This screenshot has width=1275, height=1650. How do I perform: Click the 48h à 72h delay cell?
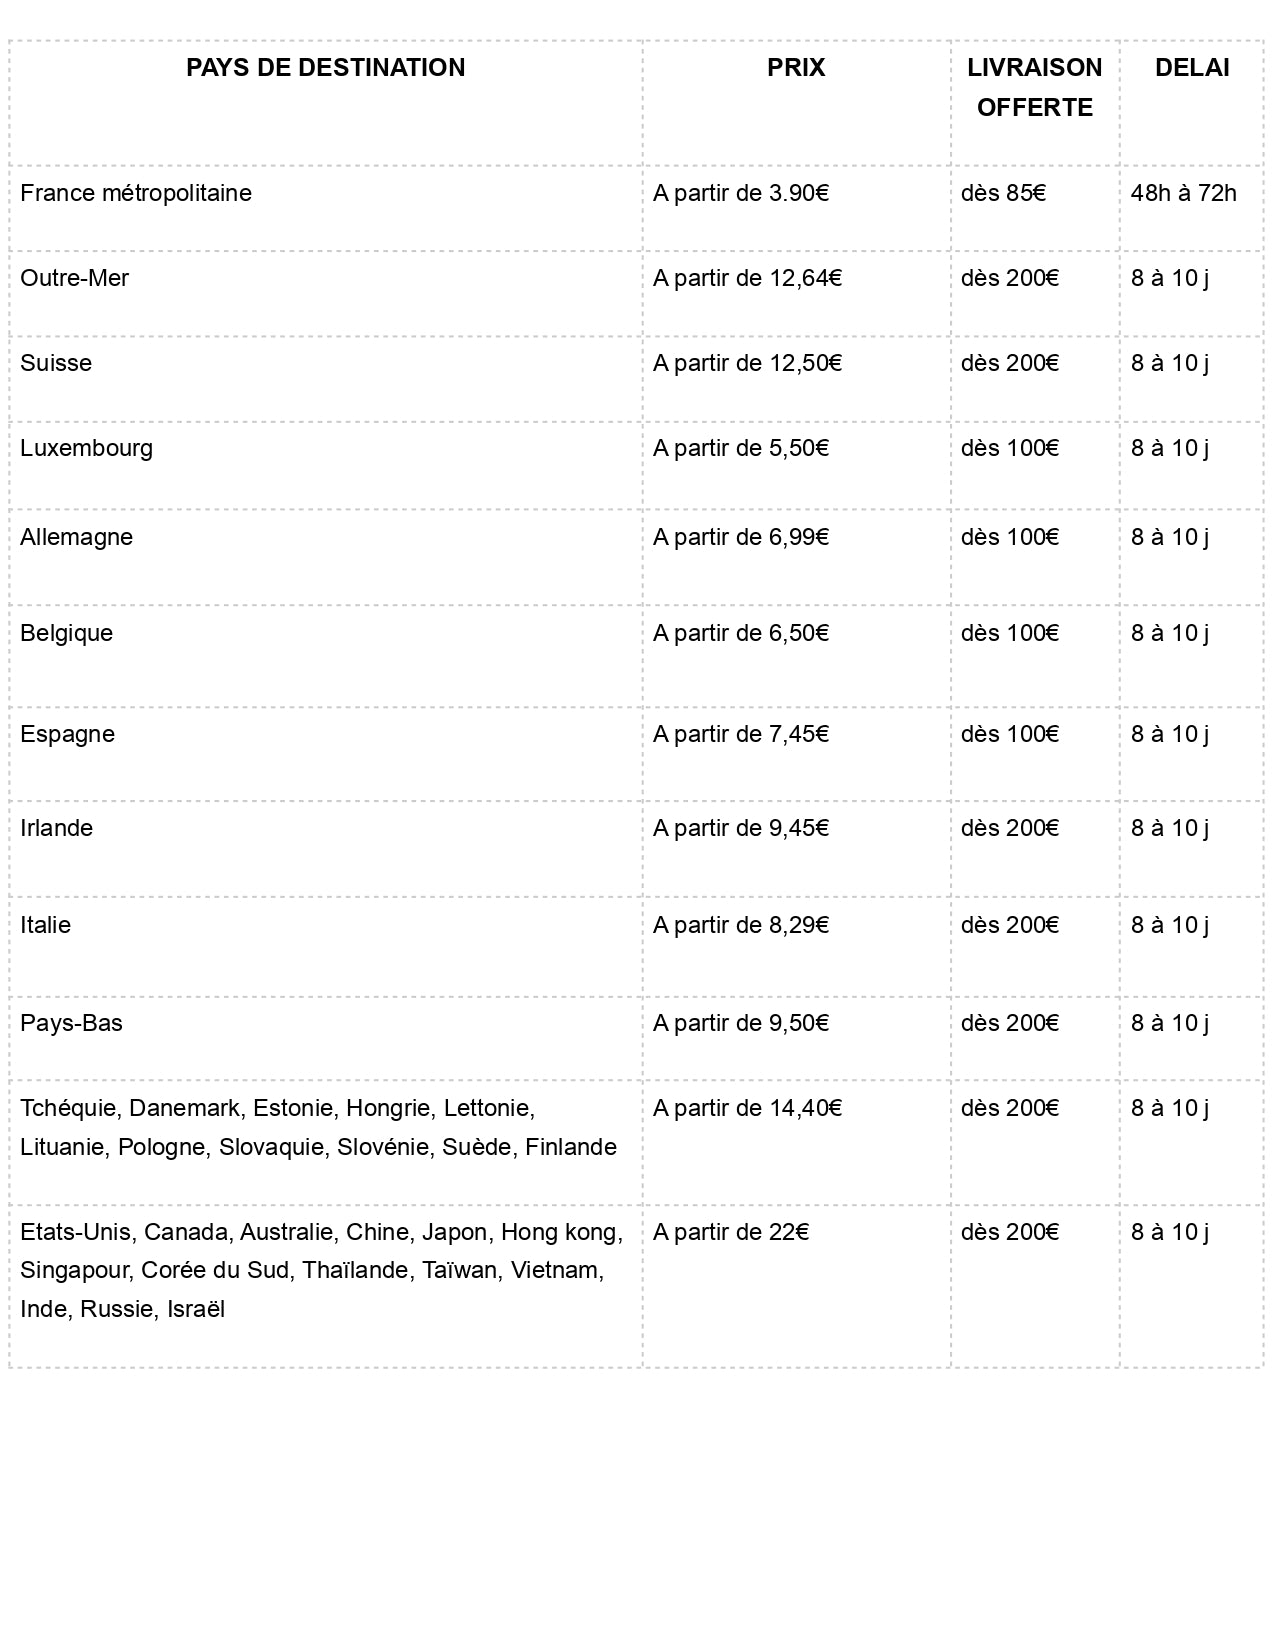click(1183, 193)
